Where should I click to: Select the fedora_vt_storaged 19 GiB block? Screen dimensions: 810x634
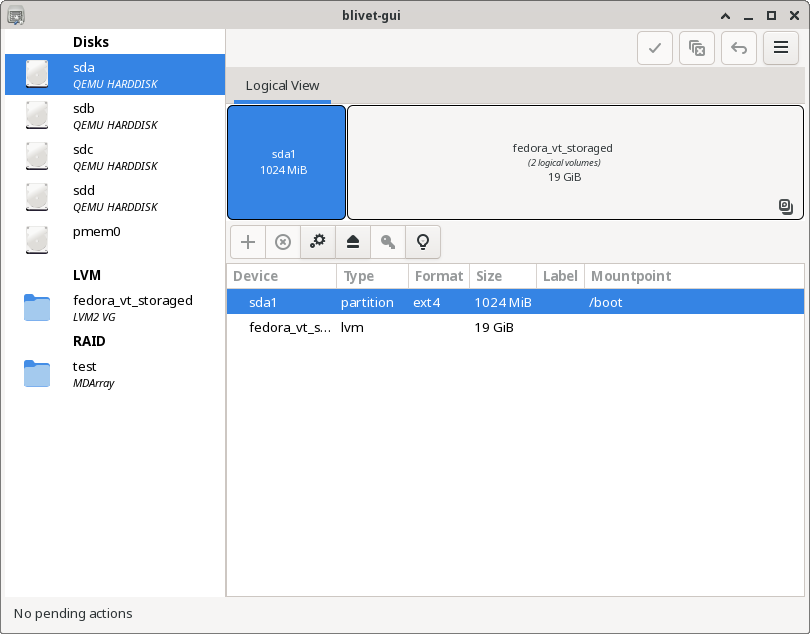575,162
